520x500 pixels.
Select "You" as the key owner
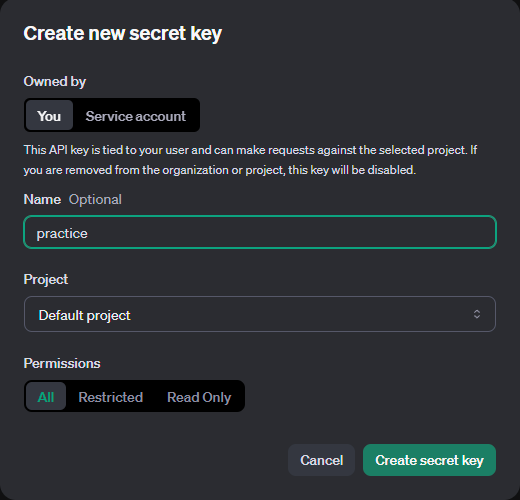coord(49,115)
